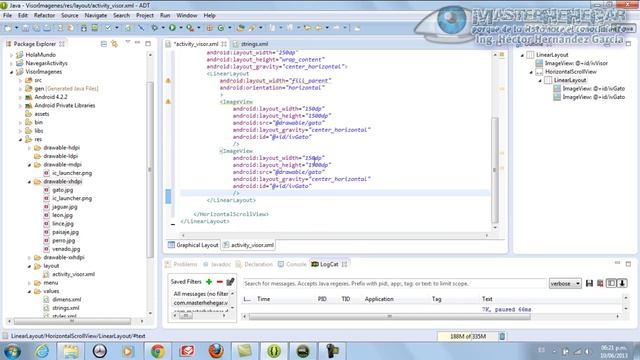Click the heap status 188M of 335M

[468, 336]
